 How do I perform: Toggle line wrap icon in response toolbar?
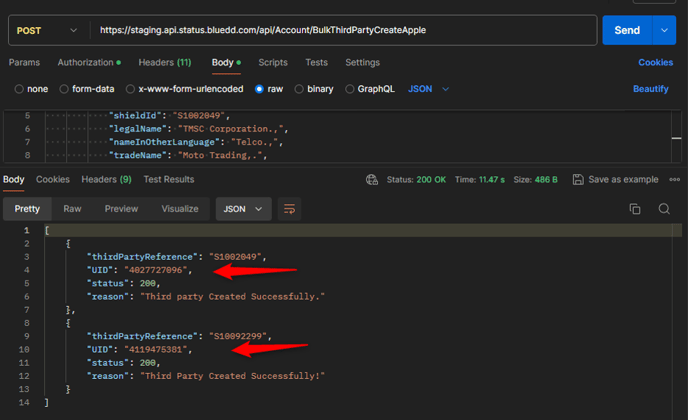[x=290, y=209]
